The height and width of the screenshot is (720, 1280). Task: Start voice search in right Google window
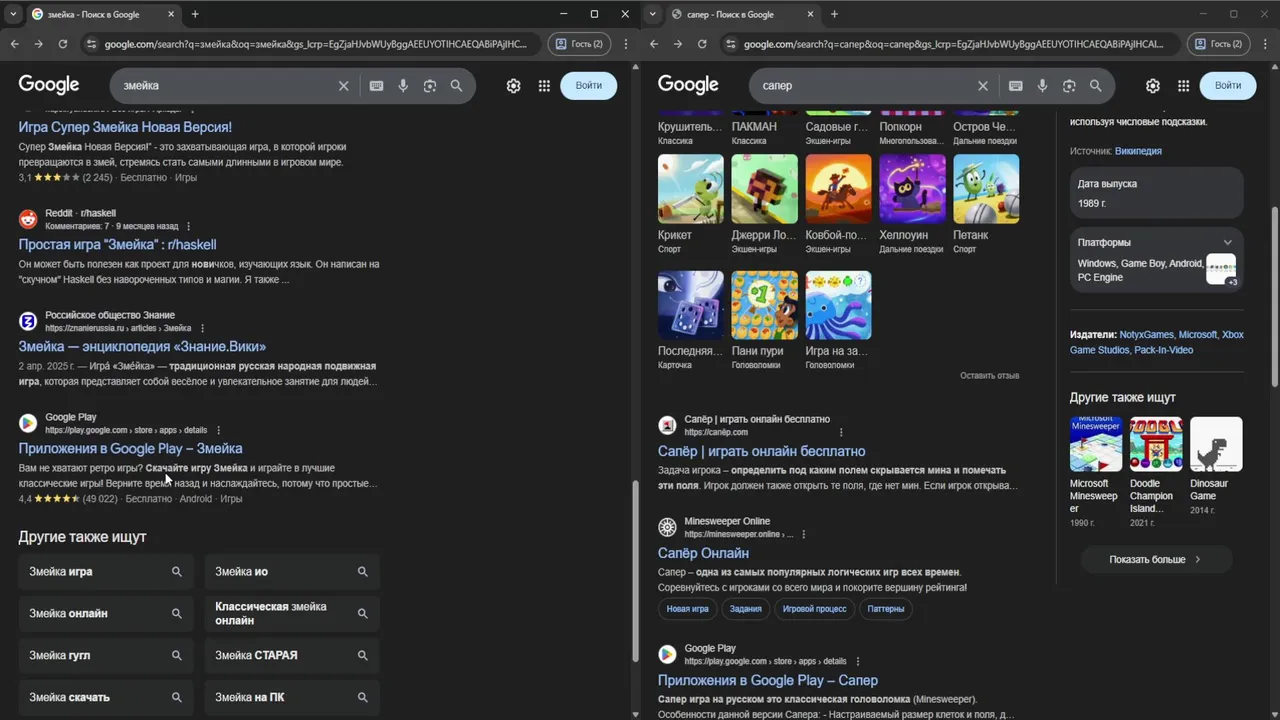(1042, 86)
